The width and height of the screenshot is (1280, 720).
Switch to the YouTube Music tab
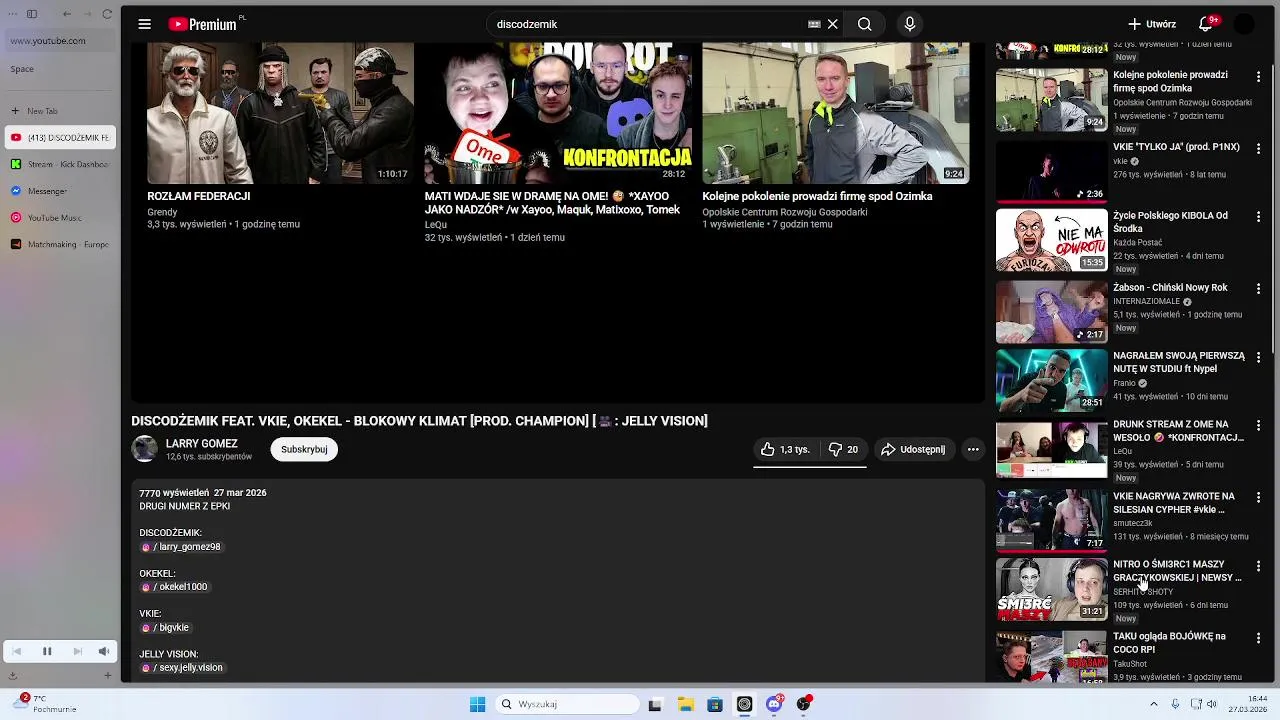(x=60, y=218)
